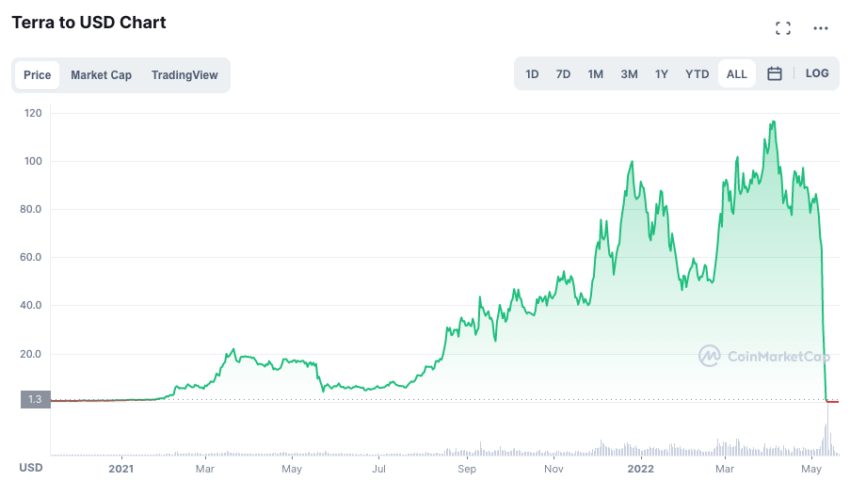Open the three-dot more options menu
The width and height of the screenshot is (850, 480).
click(x=821, y=28)
